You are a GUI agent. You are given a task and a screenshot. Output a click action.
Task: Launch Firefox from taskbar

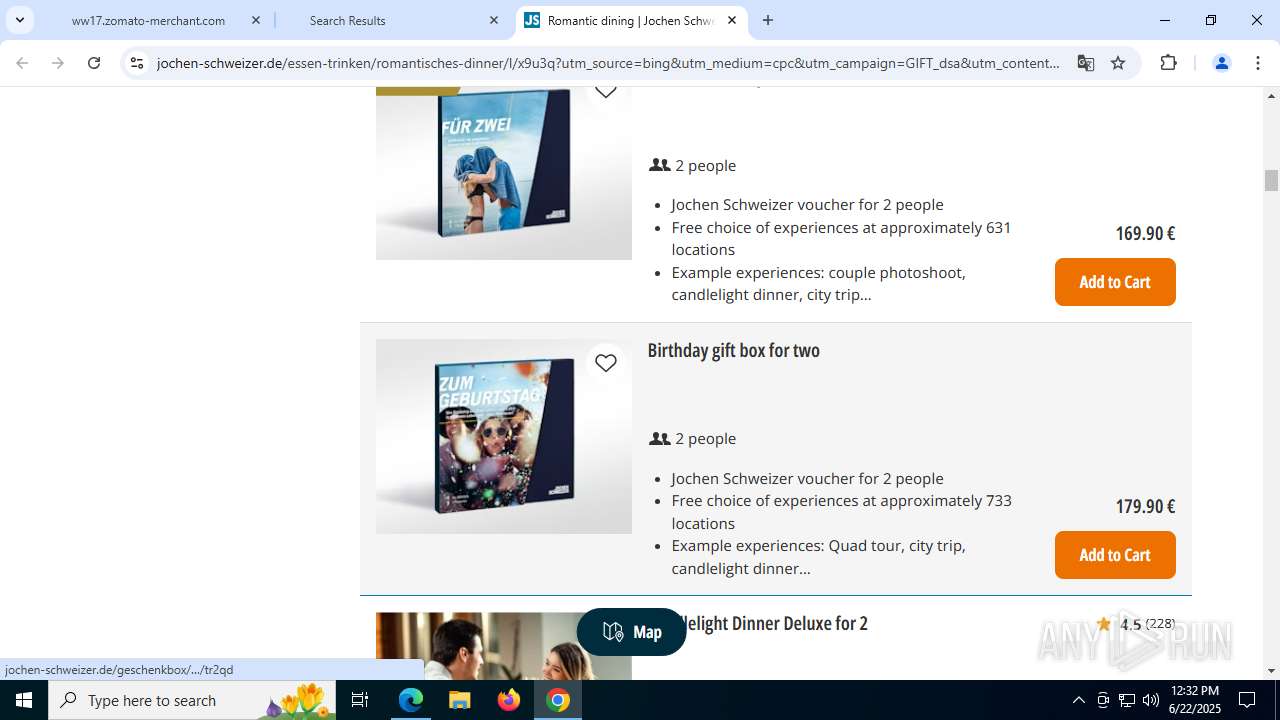pyautogui.click(x=509, y=700)
